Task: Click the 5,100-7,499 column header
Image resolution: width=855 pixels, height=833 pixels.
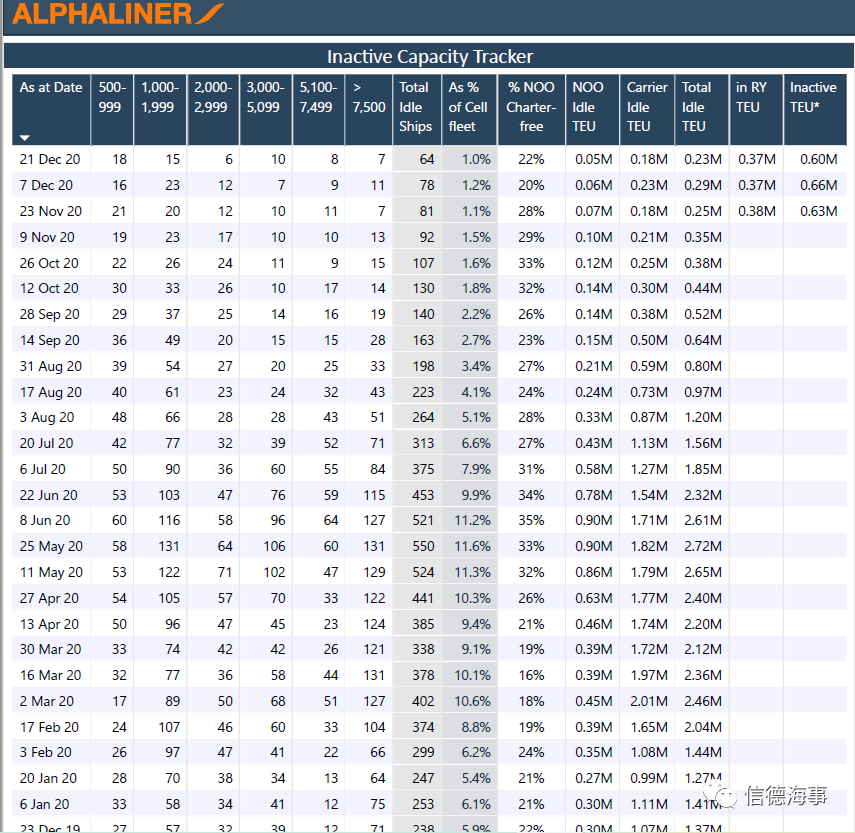Action: coord(318,110)
